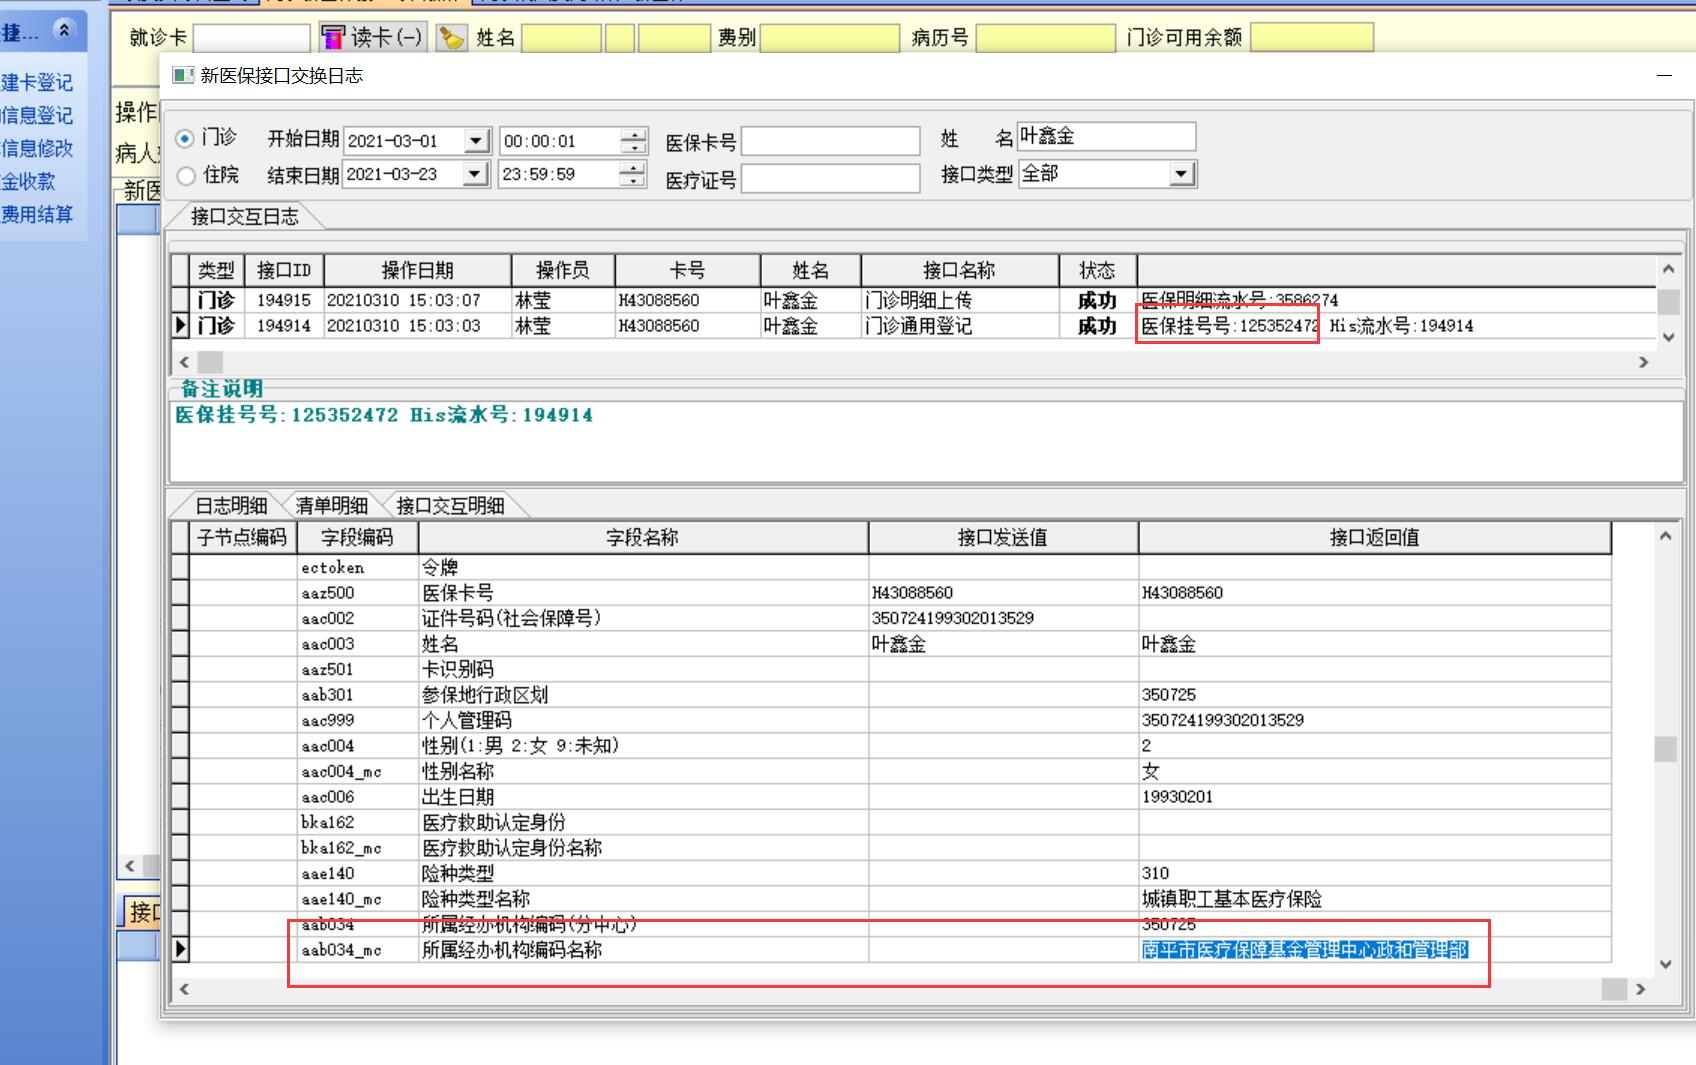Viewport: 1696px width, 1065px height.
Task: Click the return value 城镇职工基本医疗保险
Action: (x=1232, y=899)
